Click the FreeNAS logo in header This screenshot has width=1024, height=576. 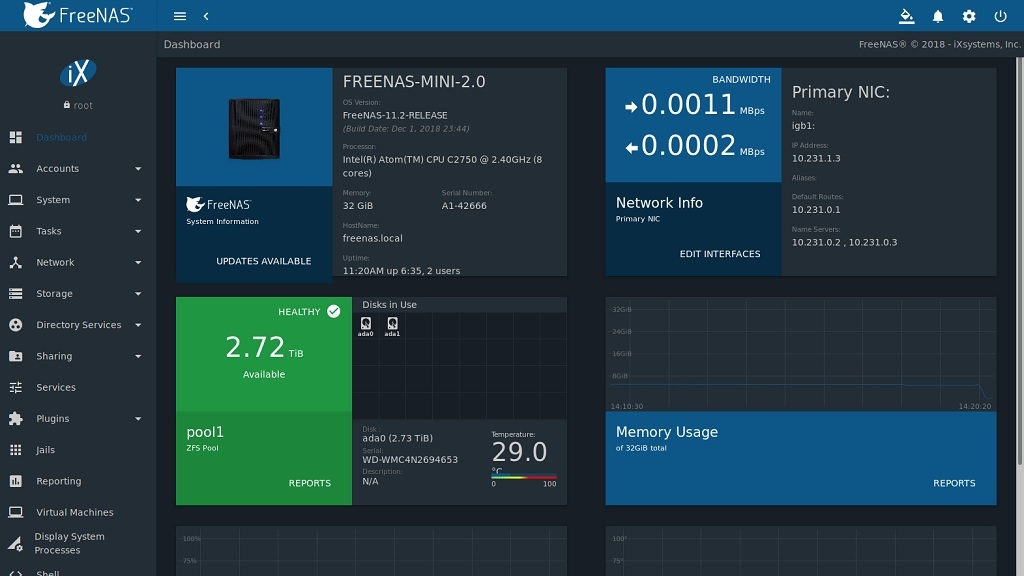[x=78, y=15]
